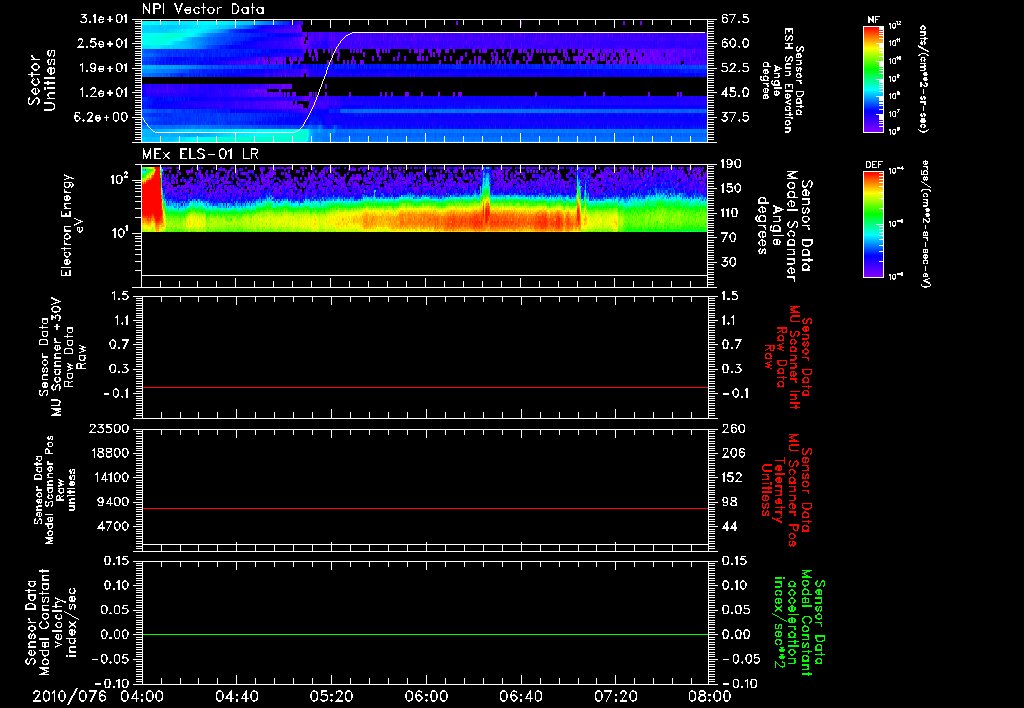1024x708 pixels.
Task: Select the NF flux color bar
Action: coord(873,79)
